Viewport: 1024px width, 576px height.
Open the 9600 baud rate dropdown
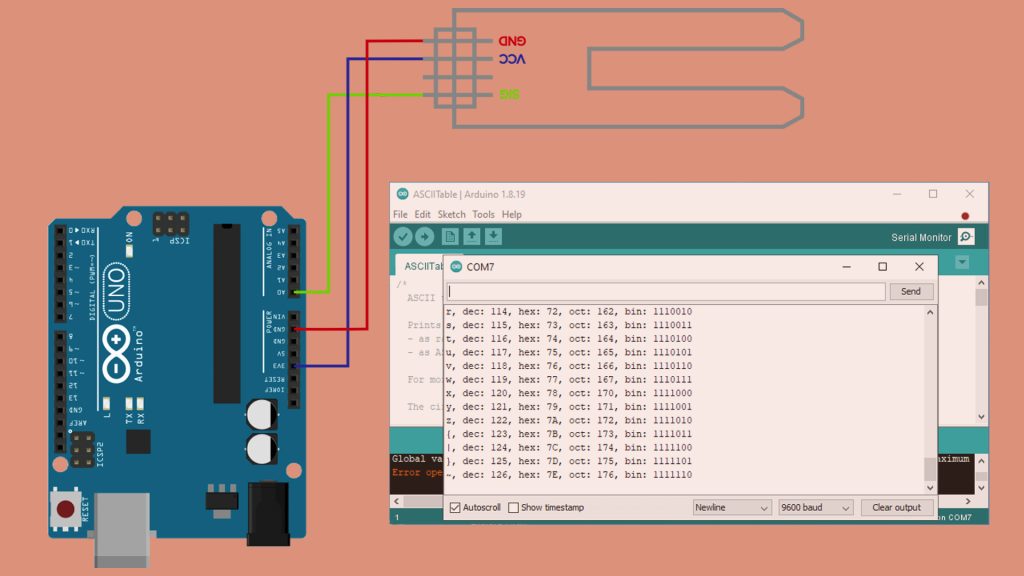[816, 507]
